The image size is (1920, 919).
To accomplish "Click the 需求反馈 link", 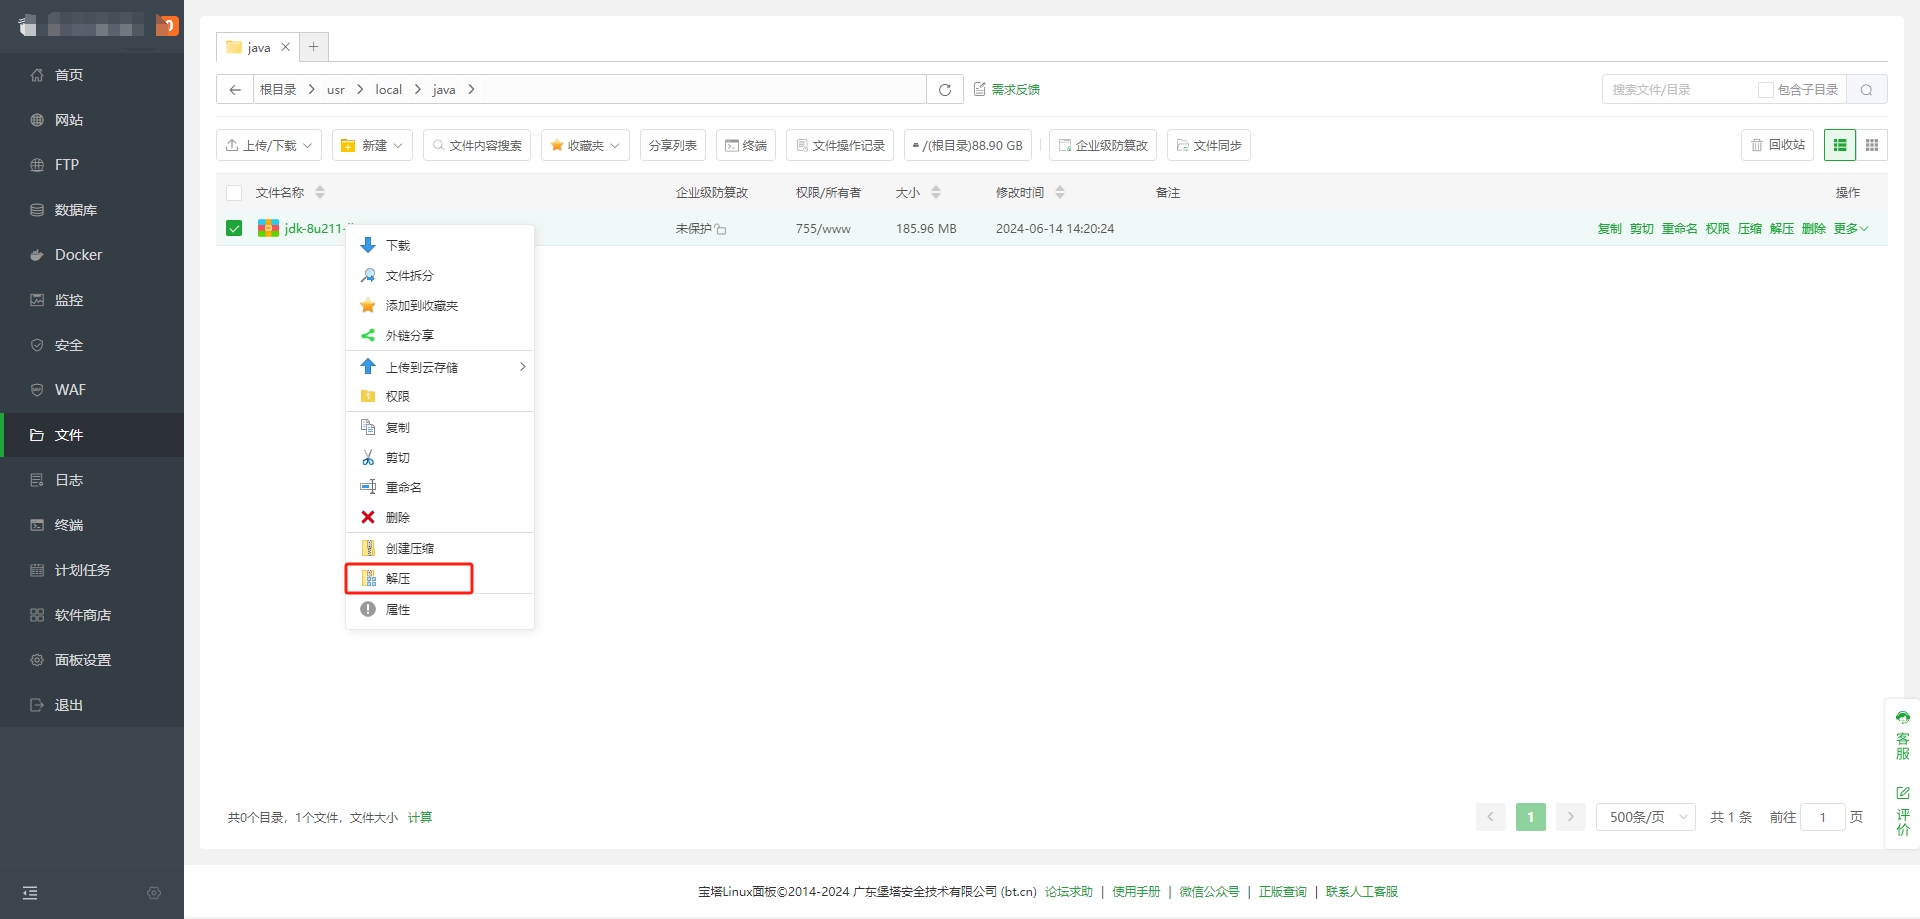I will coord(1014,90).
